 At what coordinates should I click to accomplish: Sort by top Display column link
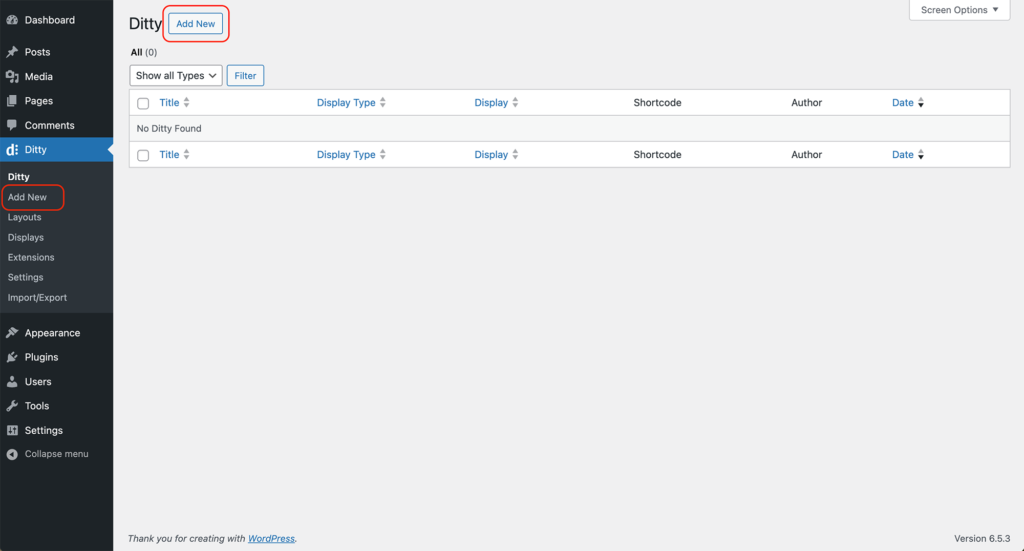coord(491,102)
